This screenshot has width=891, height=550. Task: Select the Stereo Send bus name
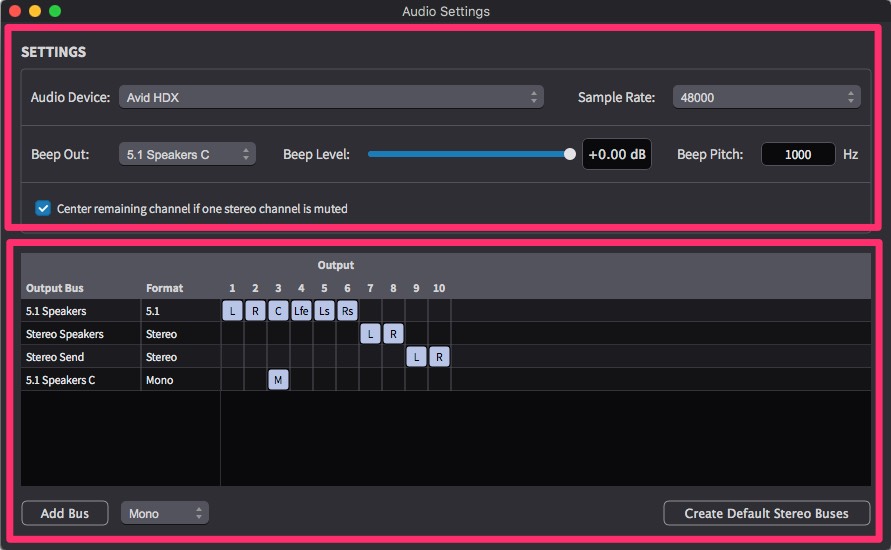[x=55, y=357]
